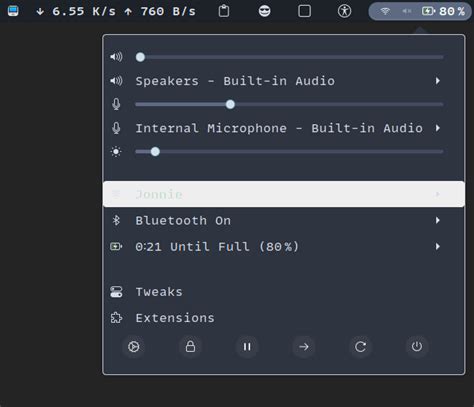Open settings via the round gear button
The width and height of the screenshot is (474, 407).
134,347
